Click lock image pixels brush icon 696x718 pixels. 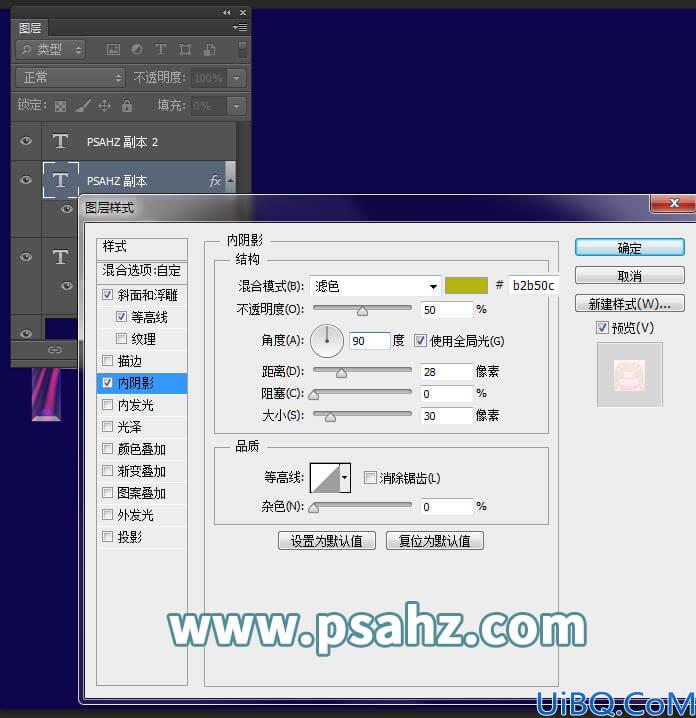click(x=83, y=106)
